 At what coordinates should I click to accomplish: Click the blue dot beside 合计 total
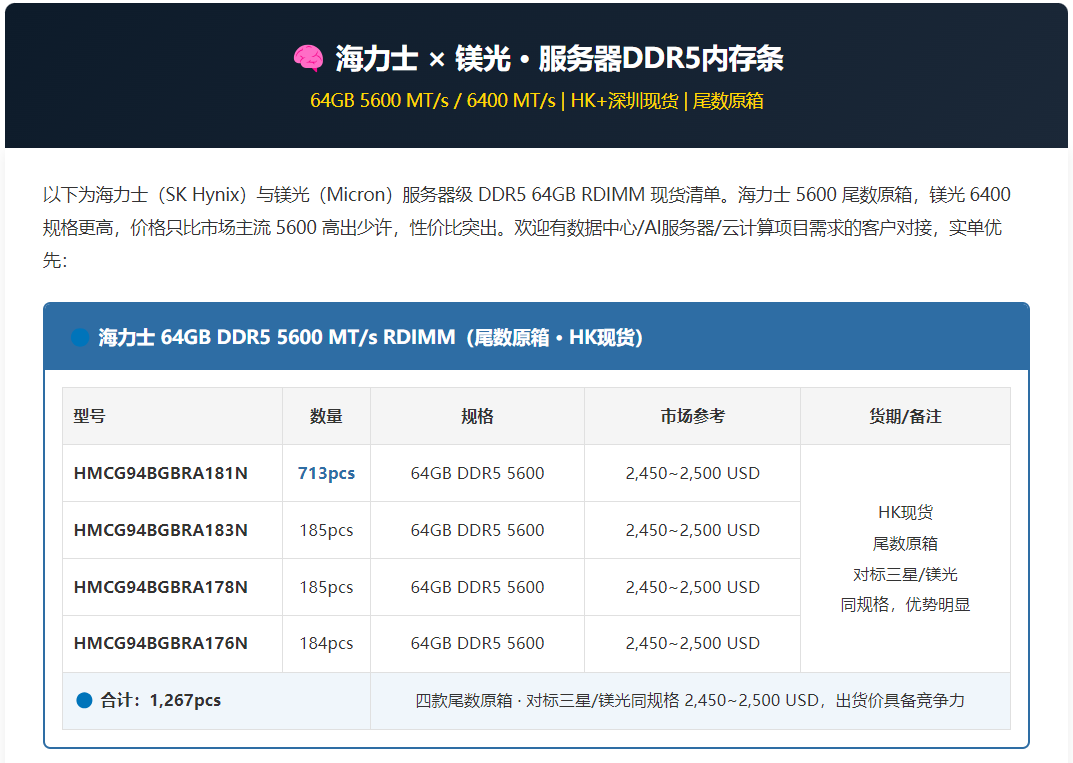(84, 700)
